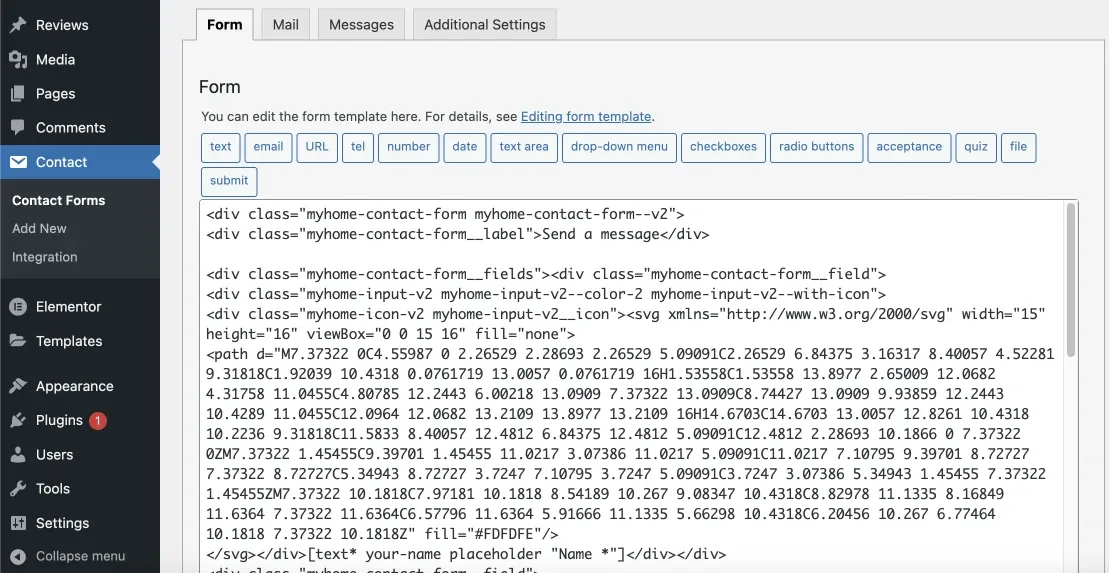Insert an acceptance form tag
Viewport: 1109px width, 573px height.
tap(909, 147)
